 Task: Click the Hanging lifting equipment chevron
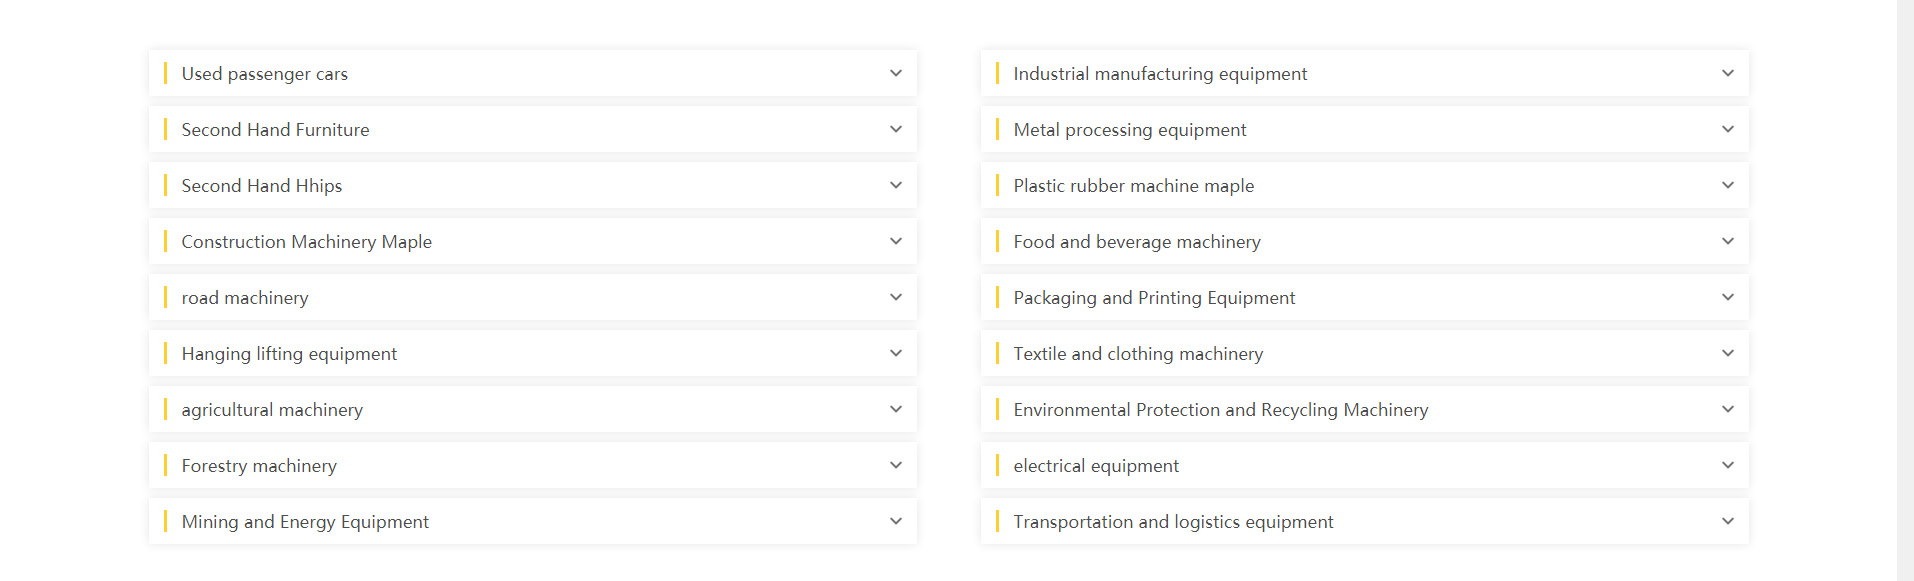click(896, 354)
